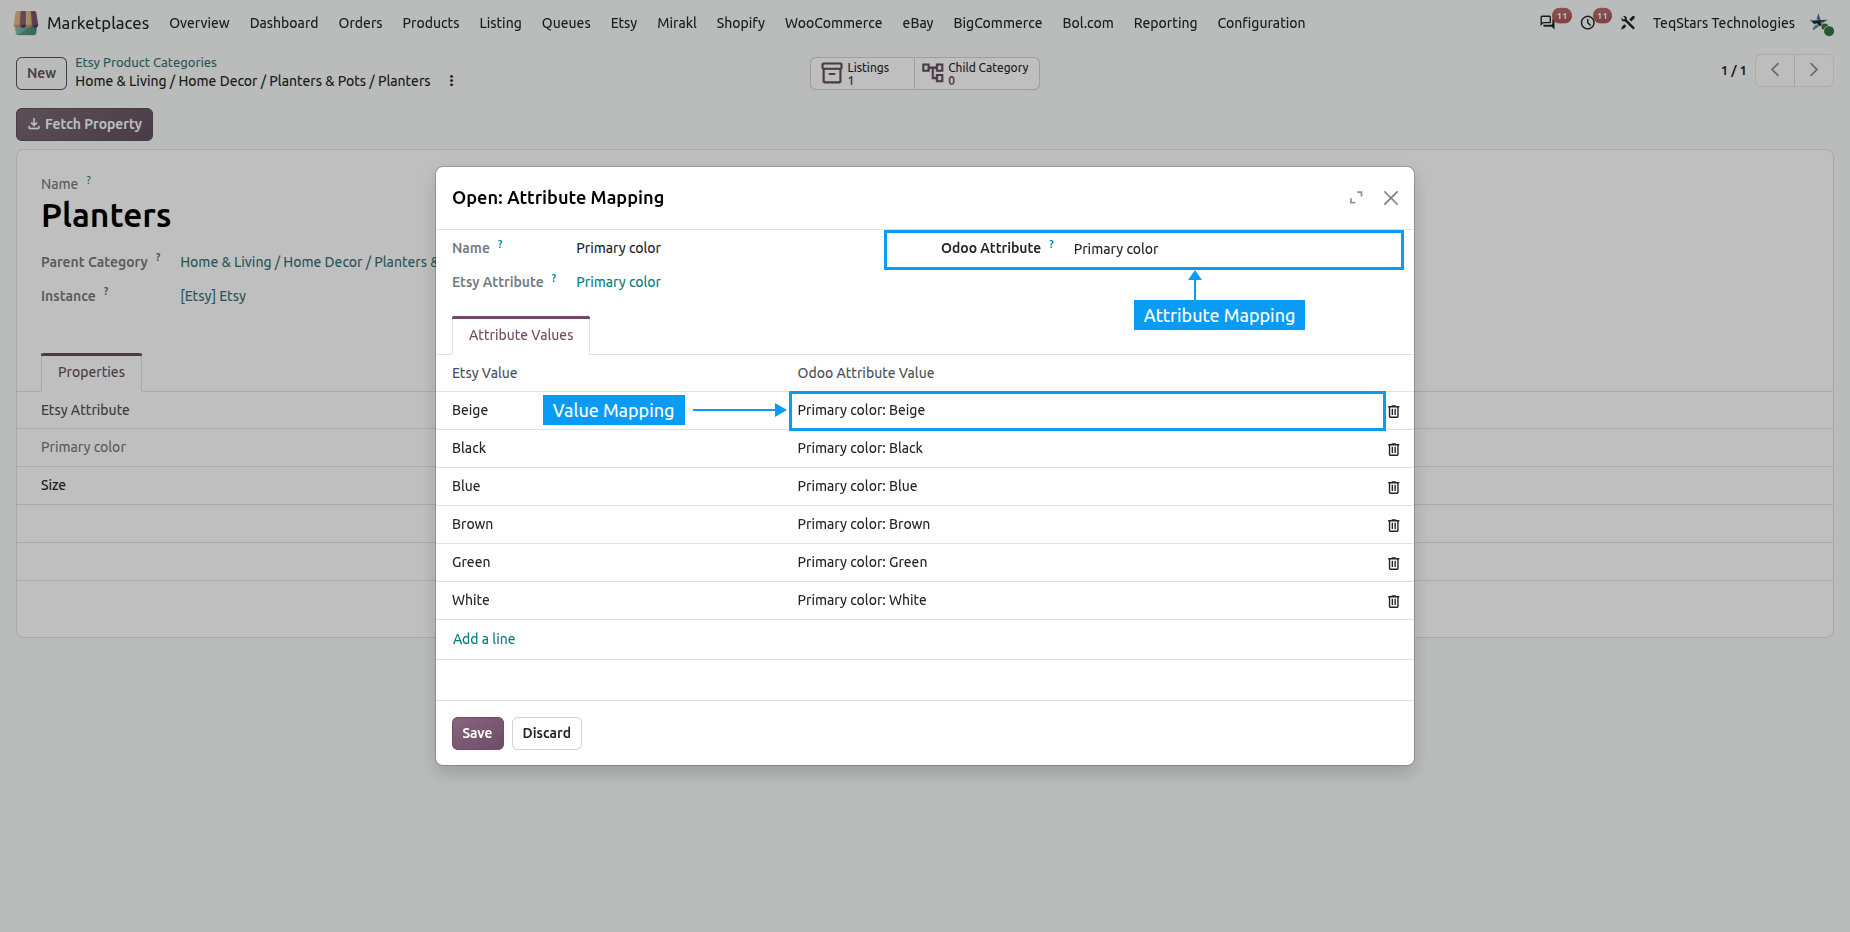Edit the Primary color: Black value cell
Image resolution: width=1850 pixels, height=932 pixels.
click(x=1086, y=449)
